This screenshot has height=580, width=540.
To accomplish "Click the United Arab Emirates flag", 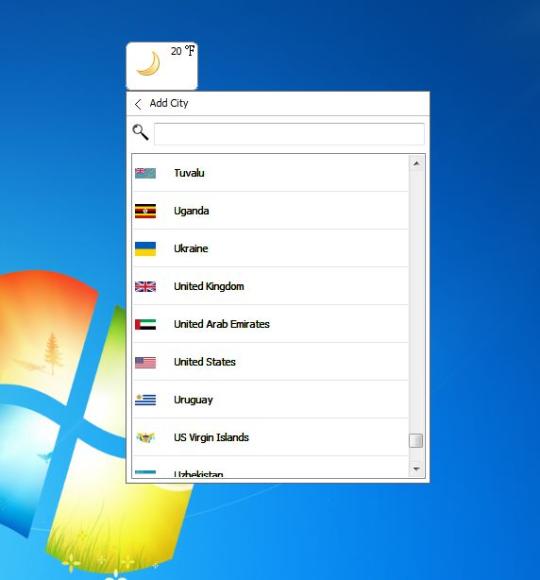I will [145, 324].
